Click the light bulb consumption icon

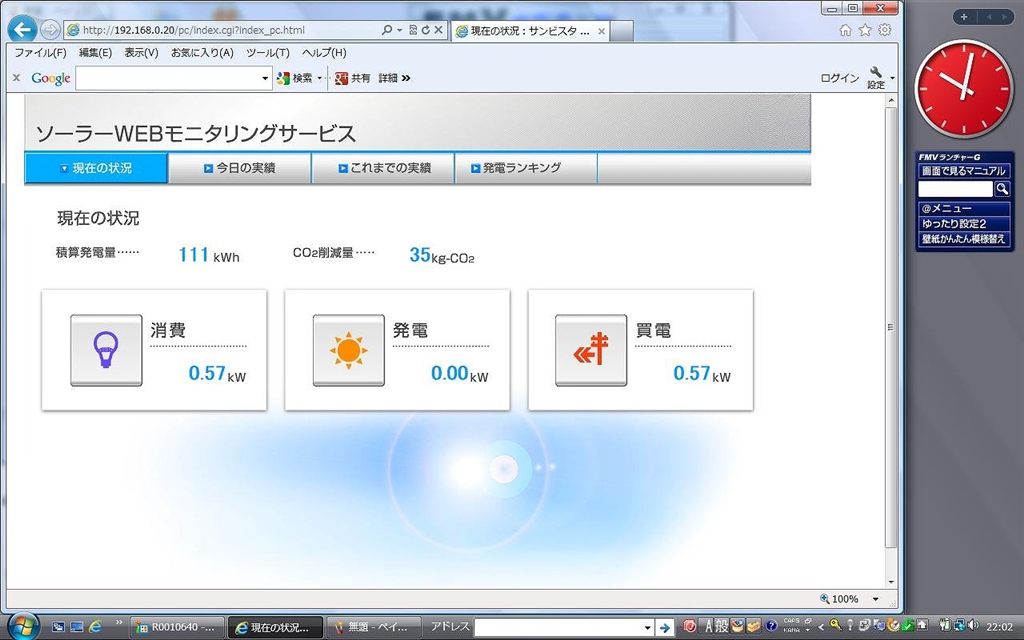[x=106, y=350]
